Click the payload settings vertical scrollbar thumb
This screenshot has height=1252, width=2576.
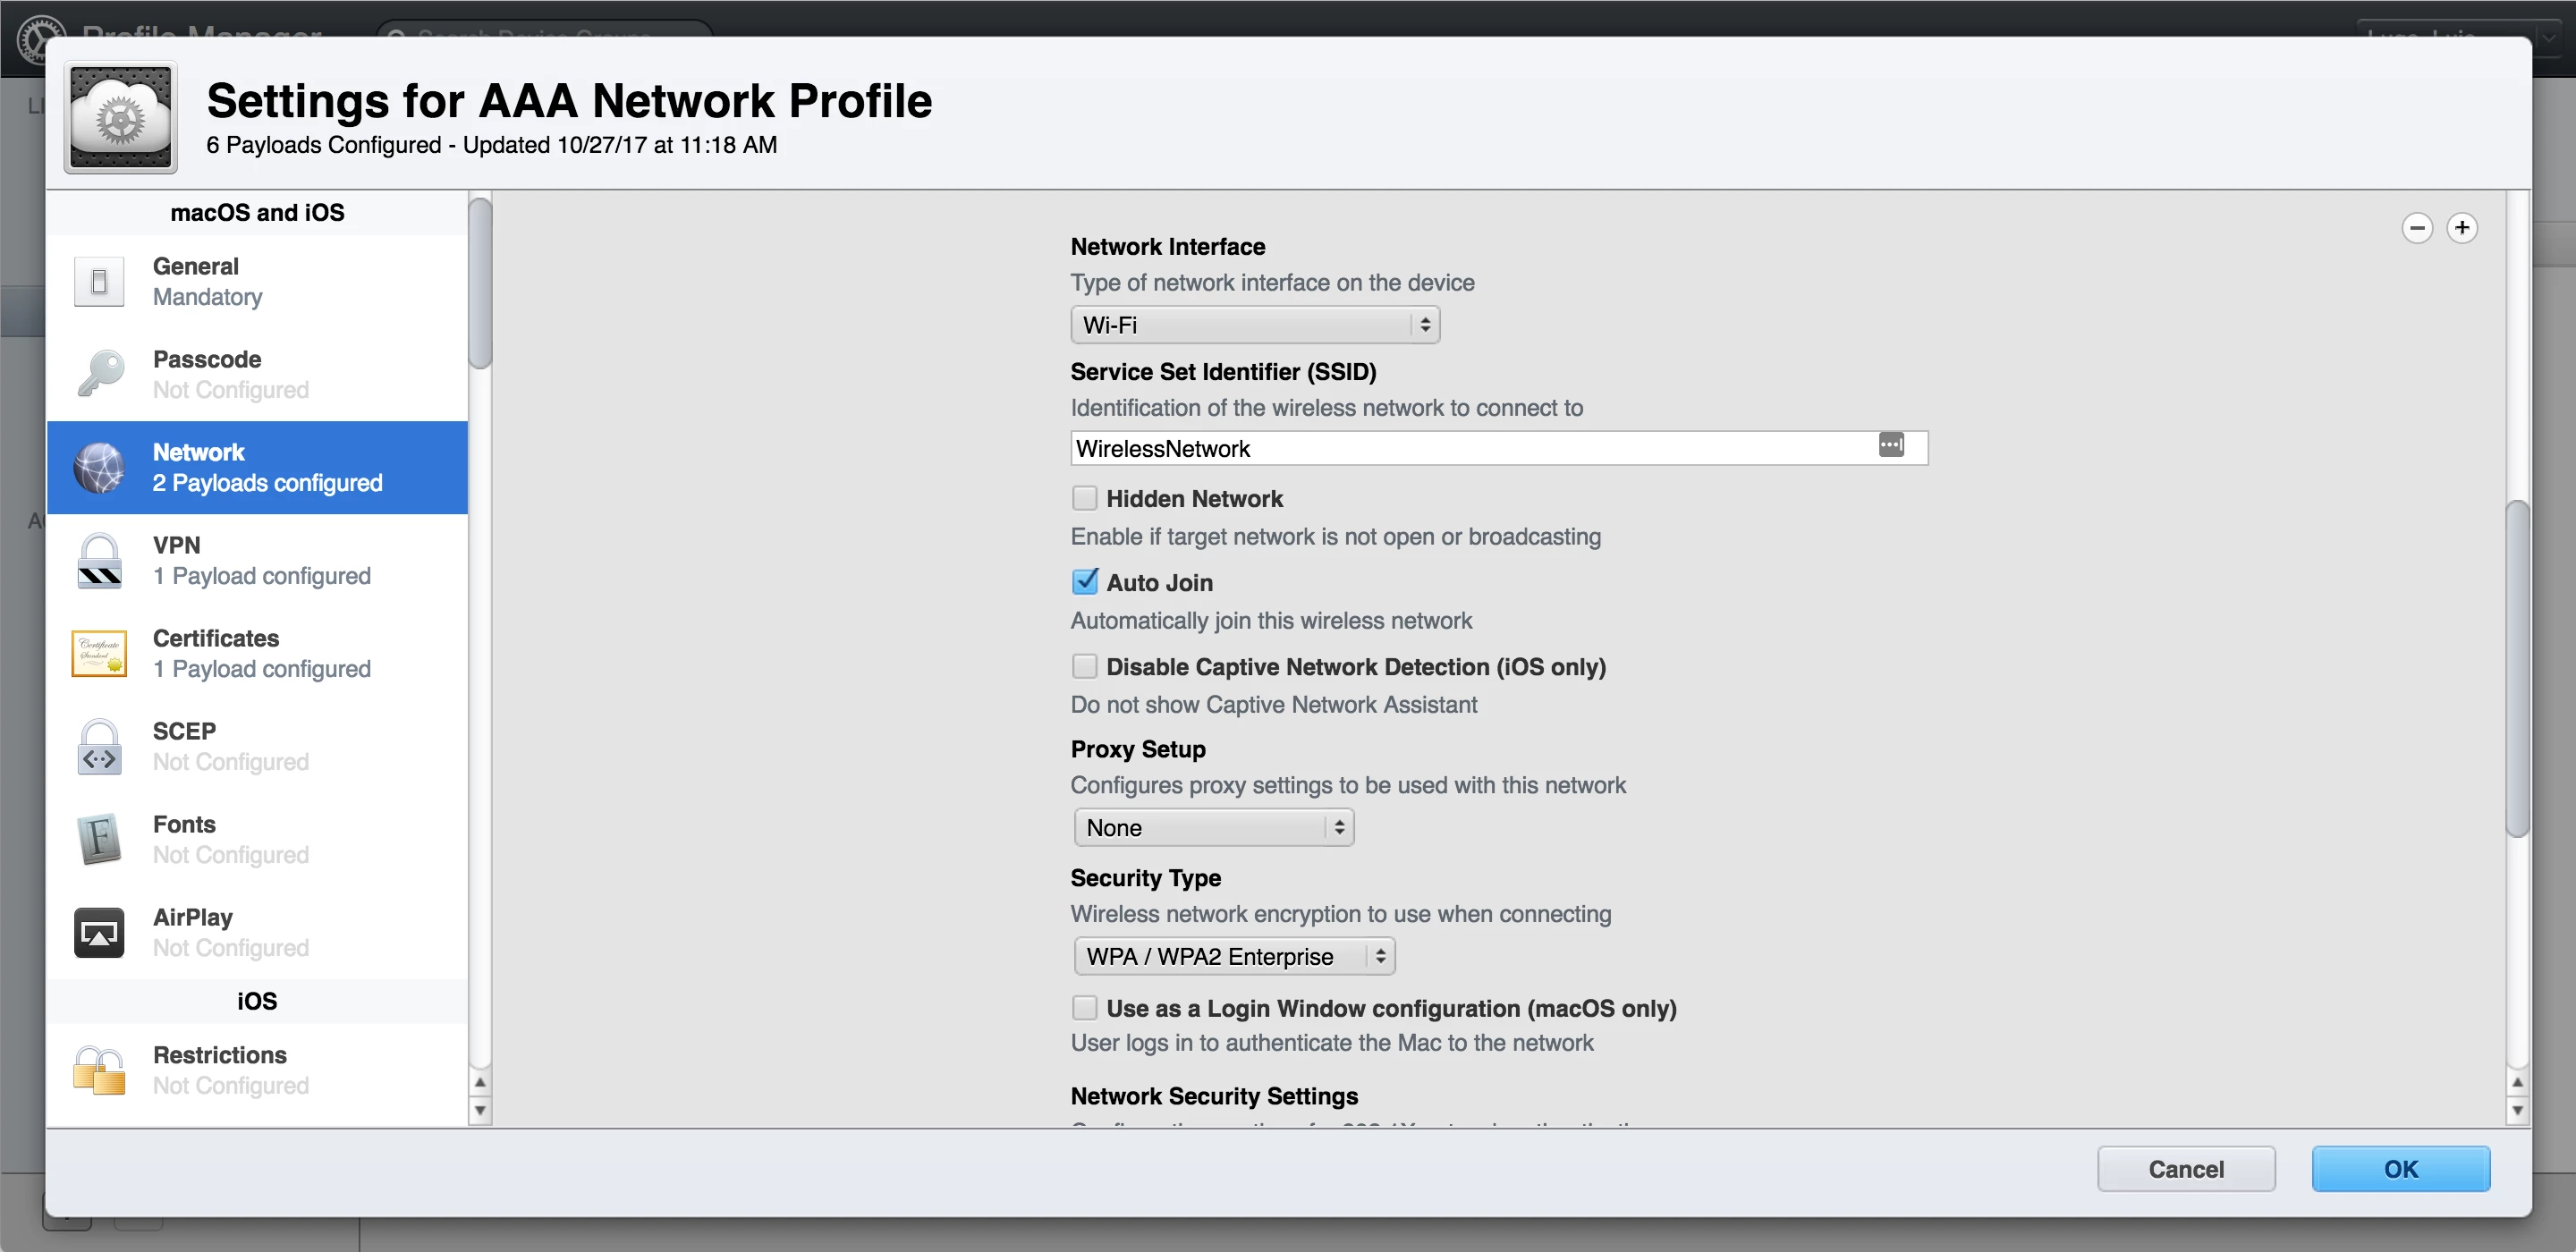(x=2516, y=670)
